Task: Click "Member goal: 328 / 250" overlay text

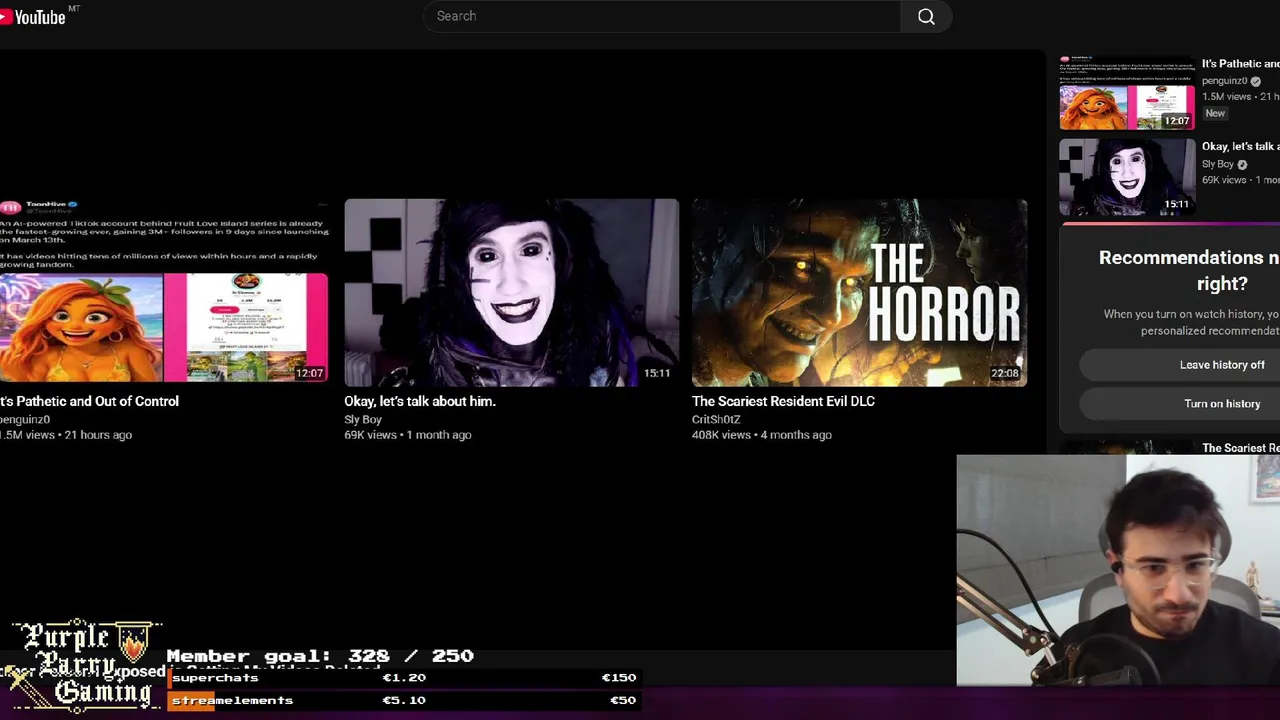Action: (x=320, y=656)
